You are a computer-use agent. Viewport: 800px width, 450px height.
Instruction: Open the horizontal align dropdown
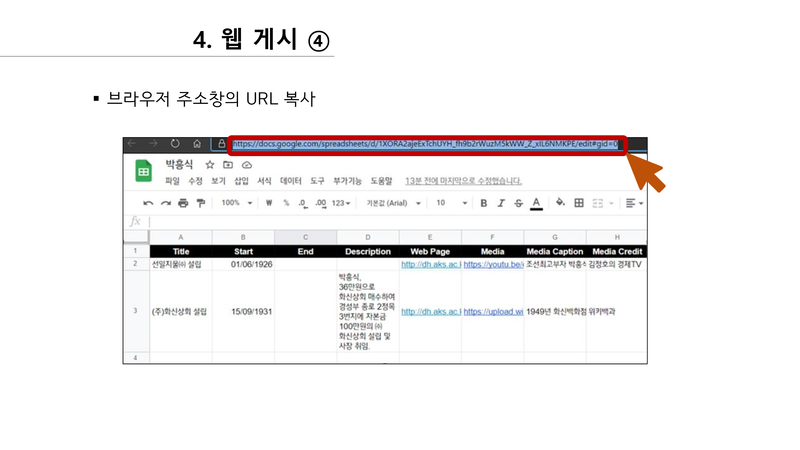634,203
